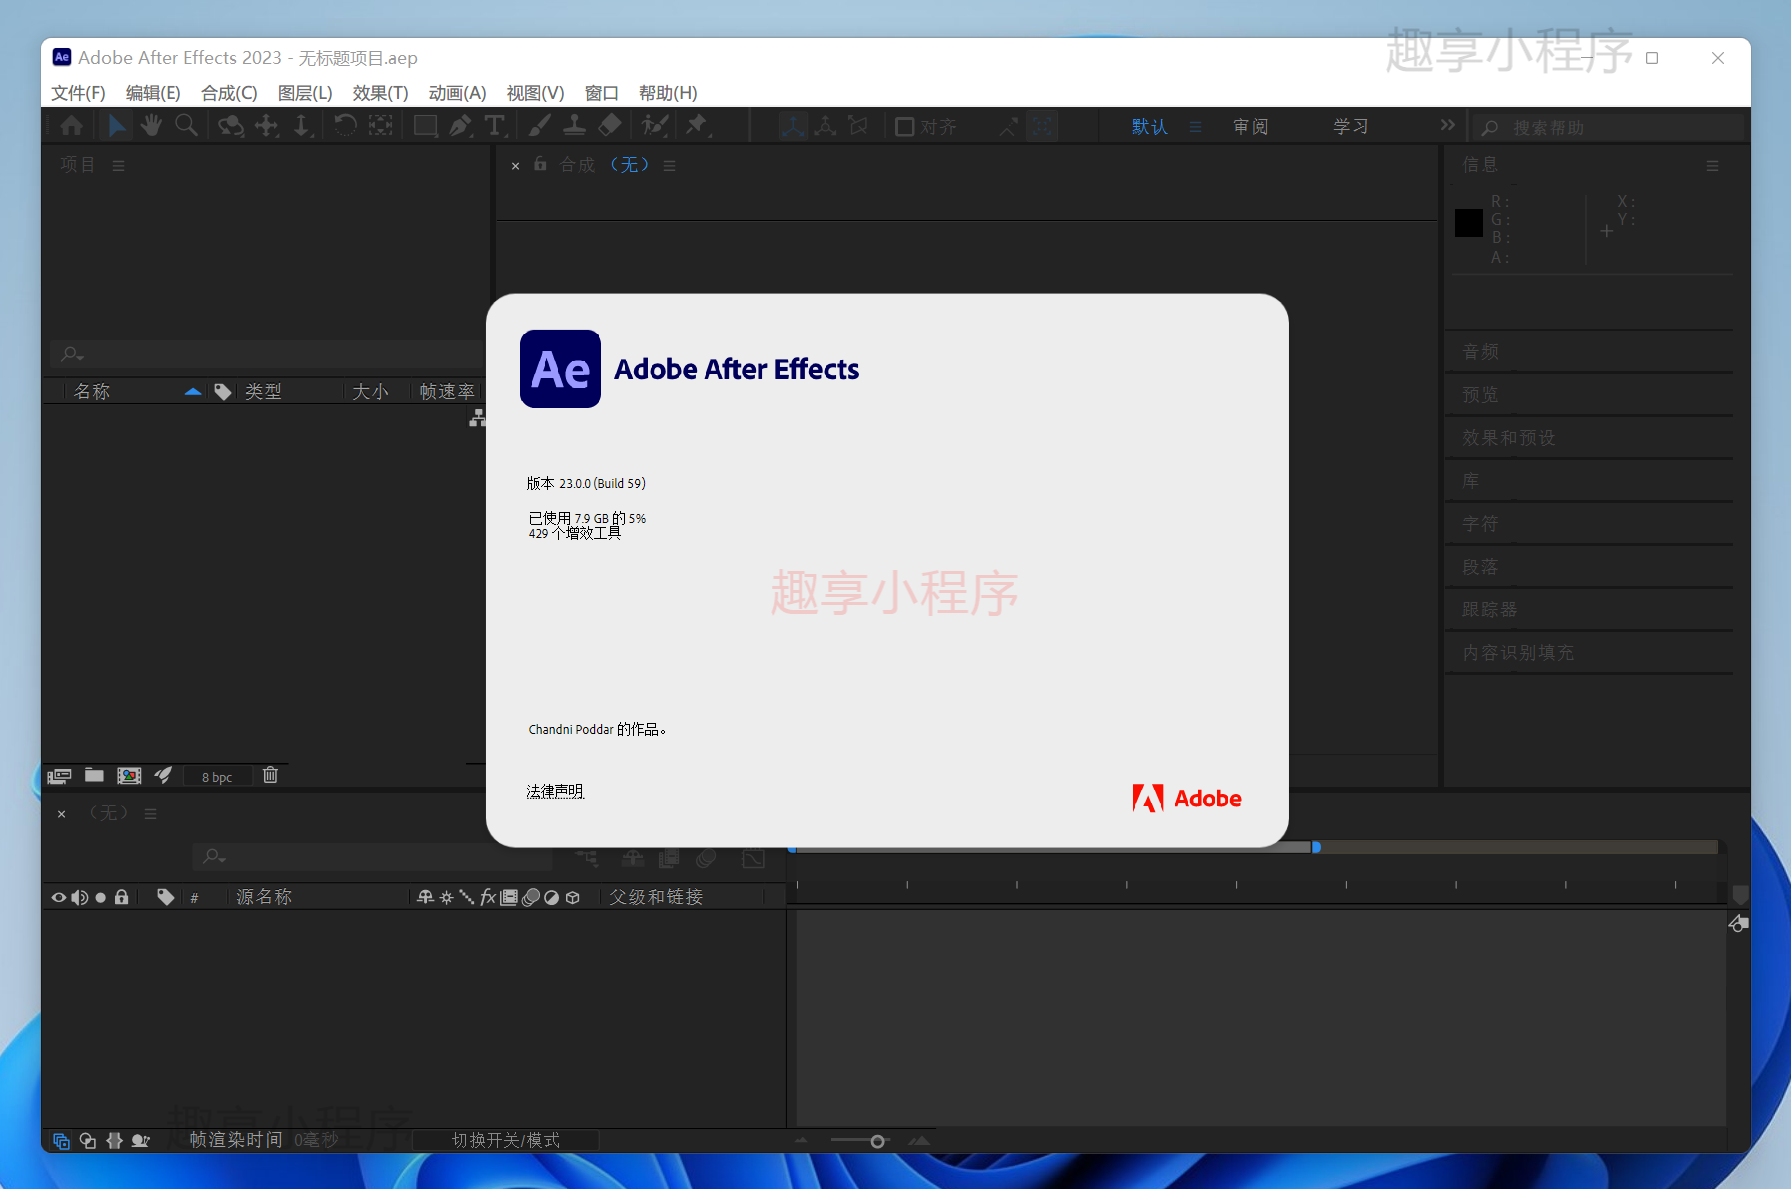This screenshot has width=1791, height=1189.
Task: Click the rocket project settings icon
Action: [x=163, y=775]
